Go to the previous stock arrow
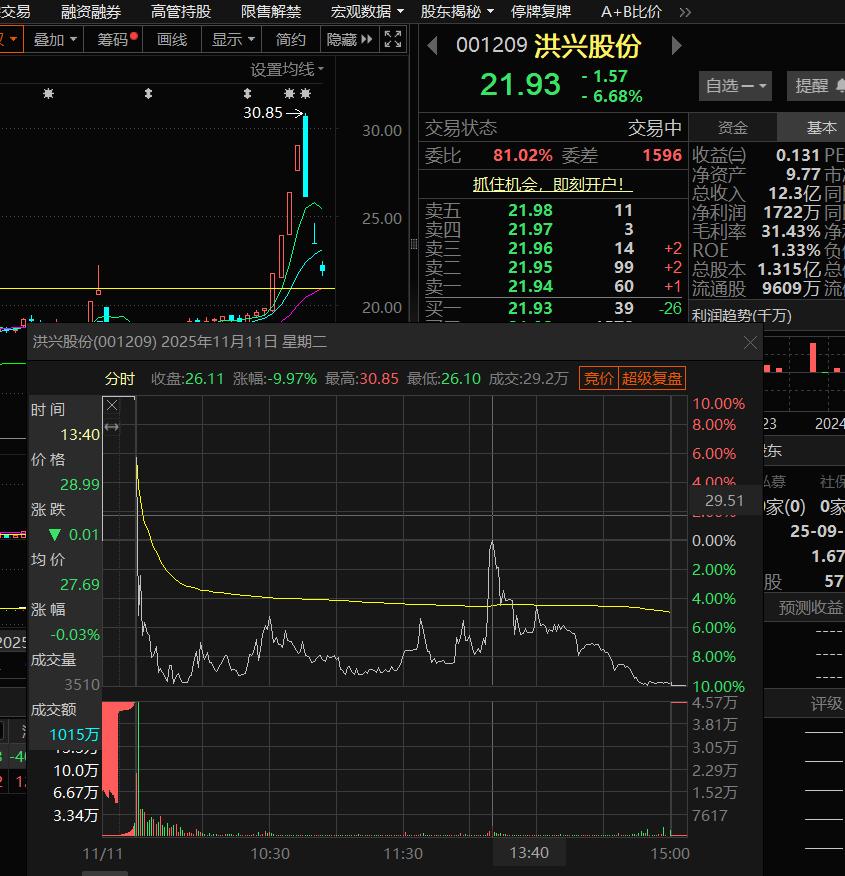Screen dimensions: 845x876 (432, 45)
